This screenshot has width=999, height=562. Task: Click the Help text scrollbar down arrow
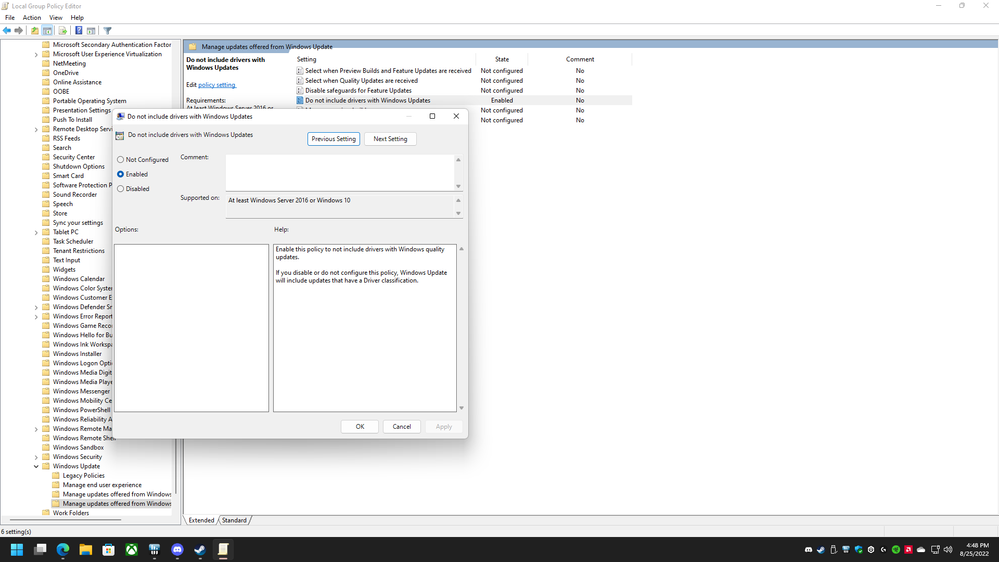click(x=461, y=408)
